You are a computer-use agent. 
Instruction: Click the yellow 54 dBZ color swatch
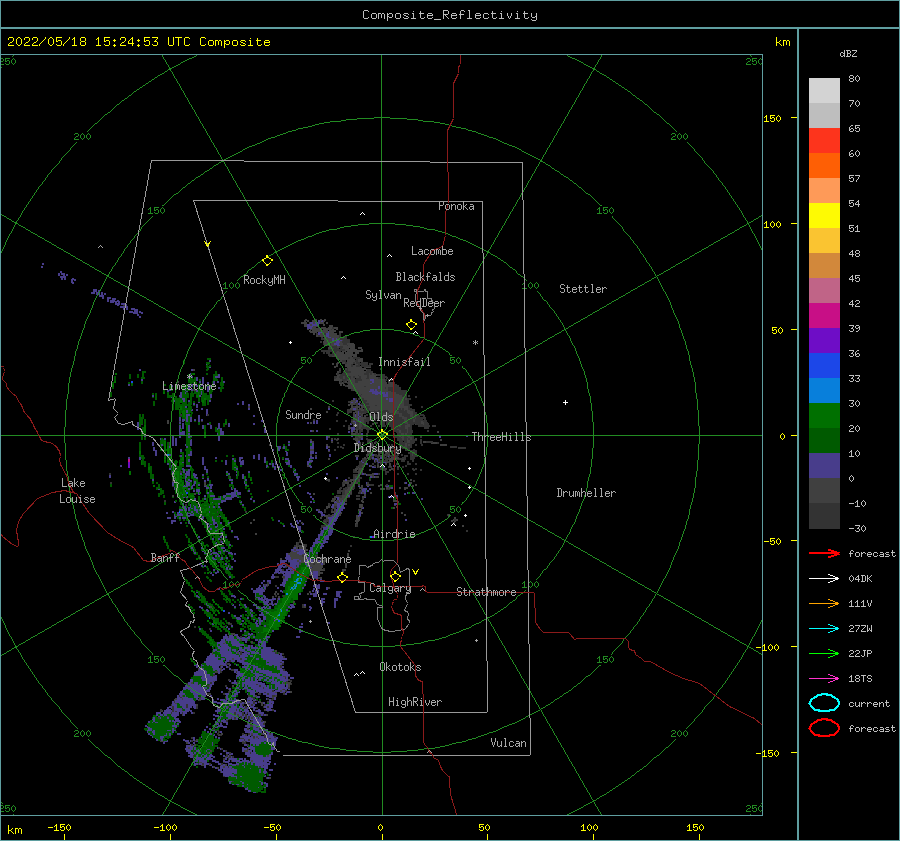(824, 215)
